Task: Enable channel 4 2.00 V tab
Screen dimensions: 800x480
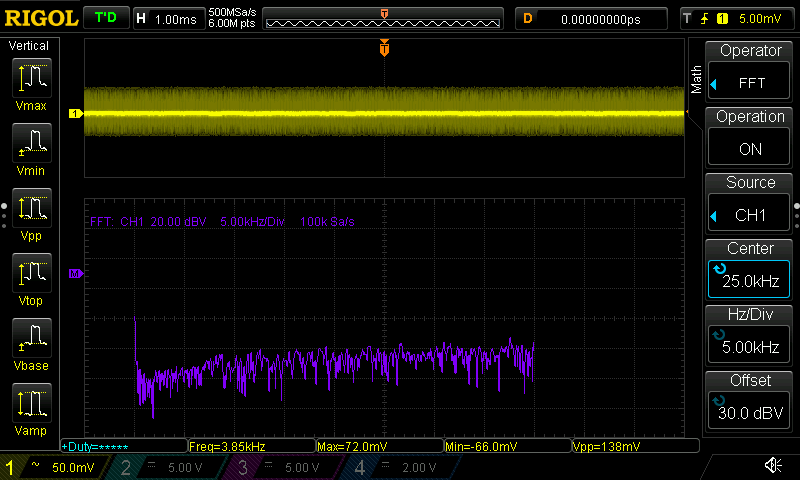Action: click(x=399, y=467)
